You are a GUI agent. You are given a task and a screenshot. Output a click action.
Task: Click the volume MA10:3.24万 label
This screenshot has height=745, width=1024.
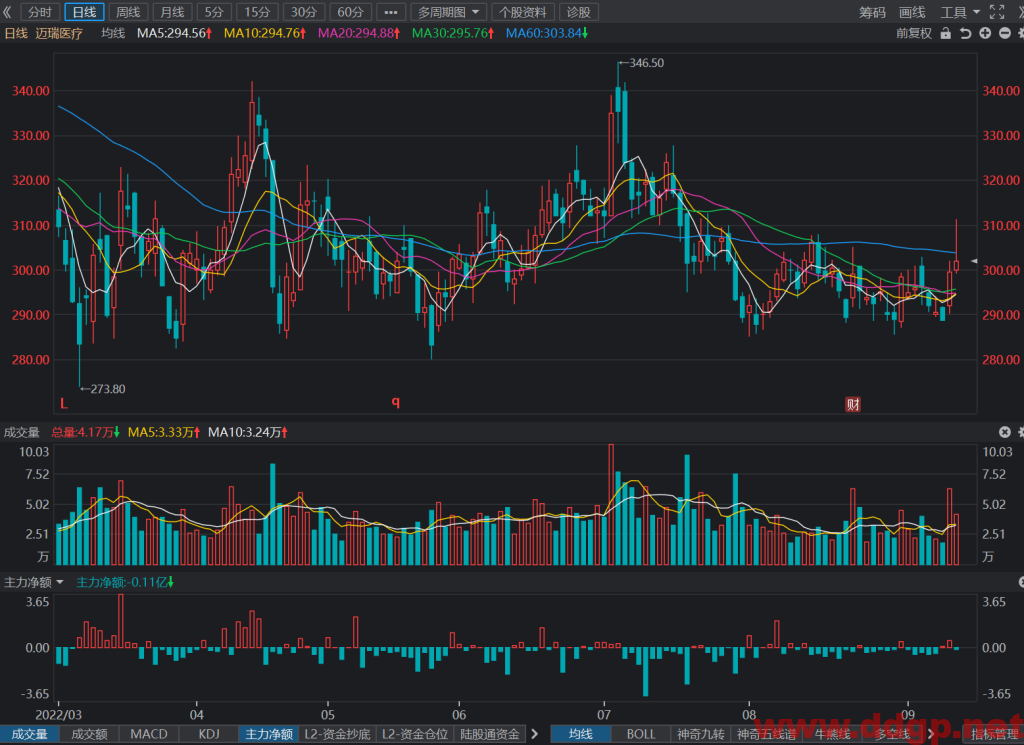coord(248,432)
